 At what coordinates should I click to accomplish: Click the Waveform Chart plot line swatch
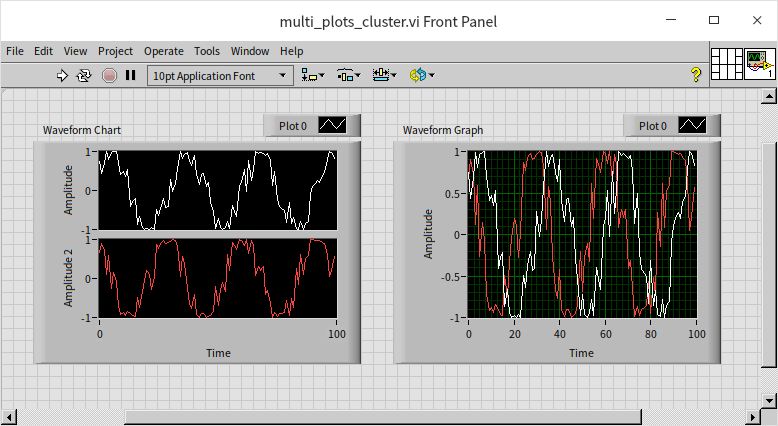[332, 126]
